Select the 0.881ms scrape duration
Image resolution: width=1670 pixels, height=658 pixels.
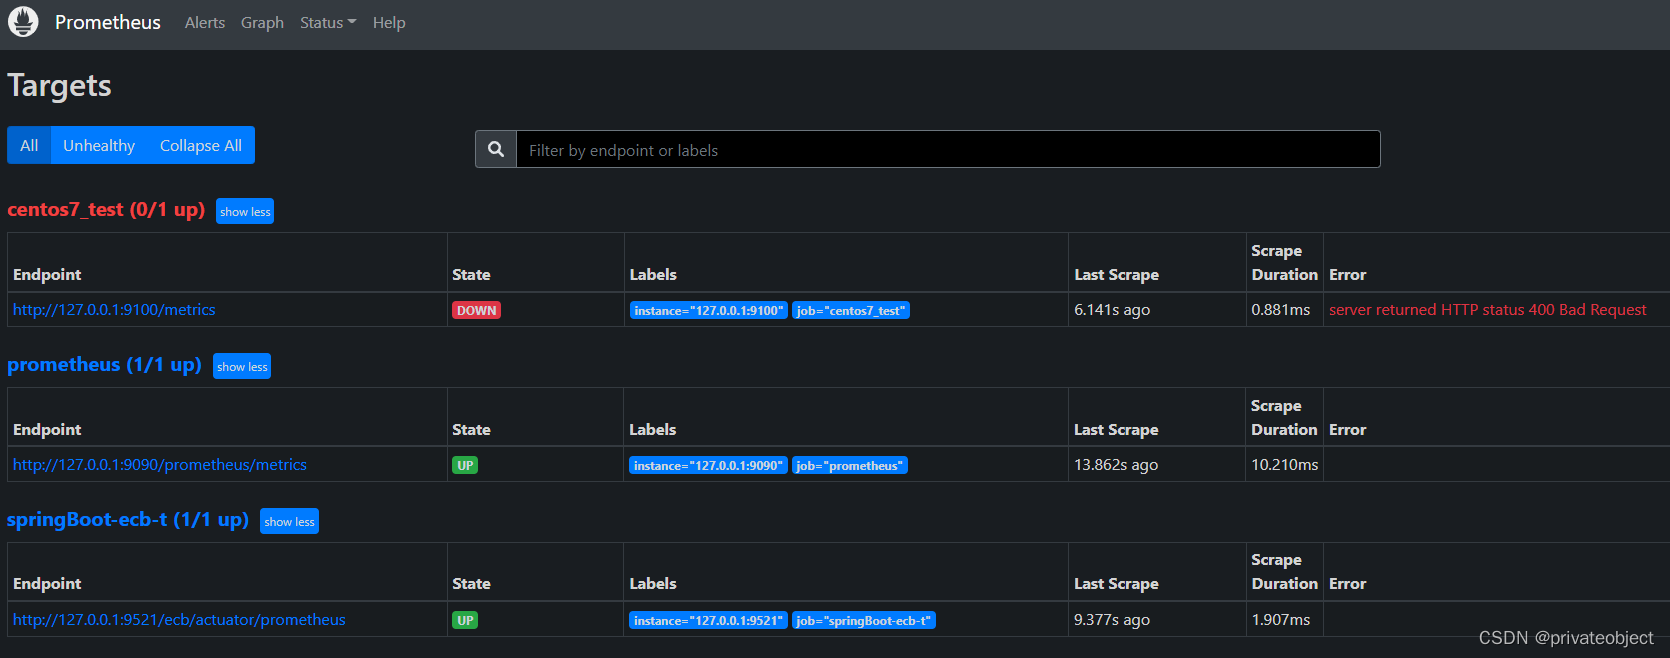tap(1281, 309)
